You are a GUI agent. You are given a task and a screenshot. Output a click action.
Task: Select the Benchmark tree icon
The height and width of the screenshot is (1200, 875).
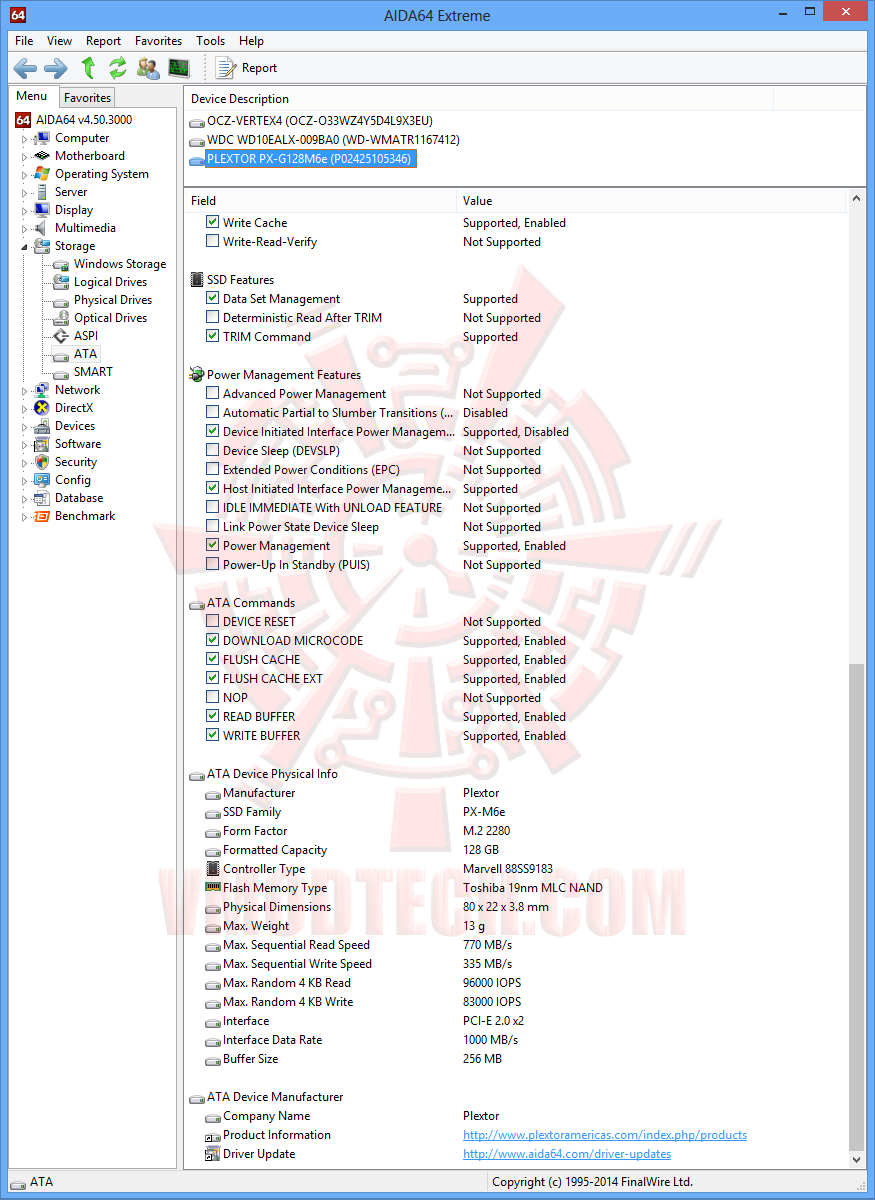coord(42,516)
